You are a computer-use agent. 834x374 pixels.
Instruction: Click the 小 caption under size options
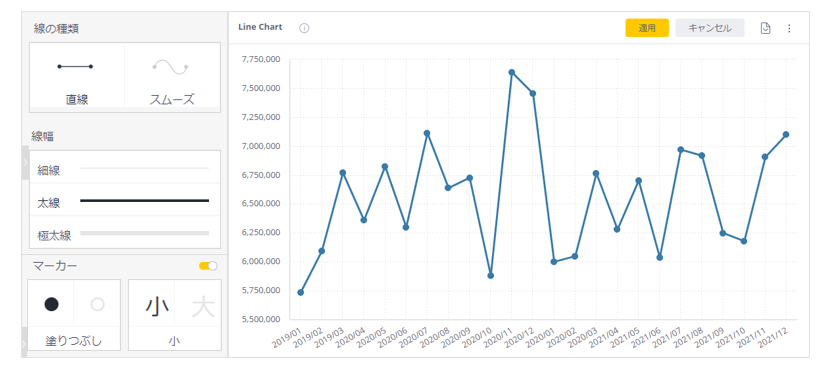[174, 341]
